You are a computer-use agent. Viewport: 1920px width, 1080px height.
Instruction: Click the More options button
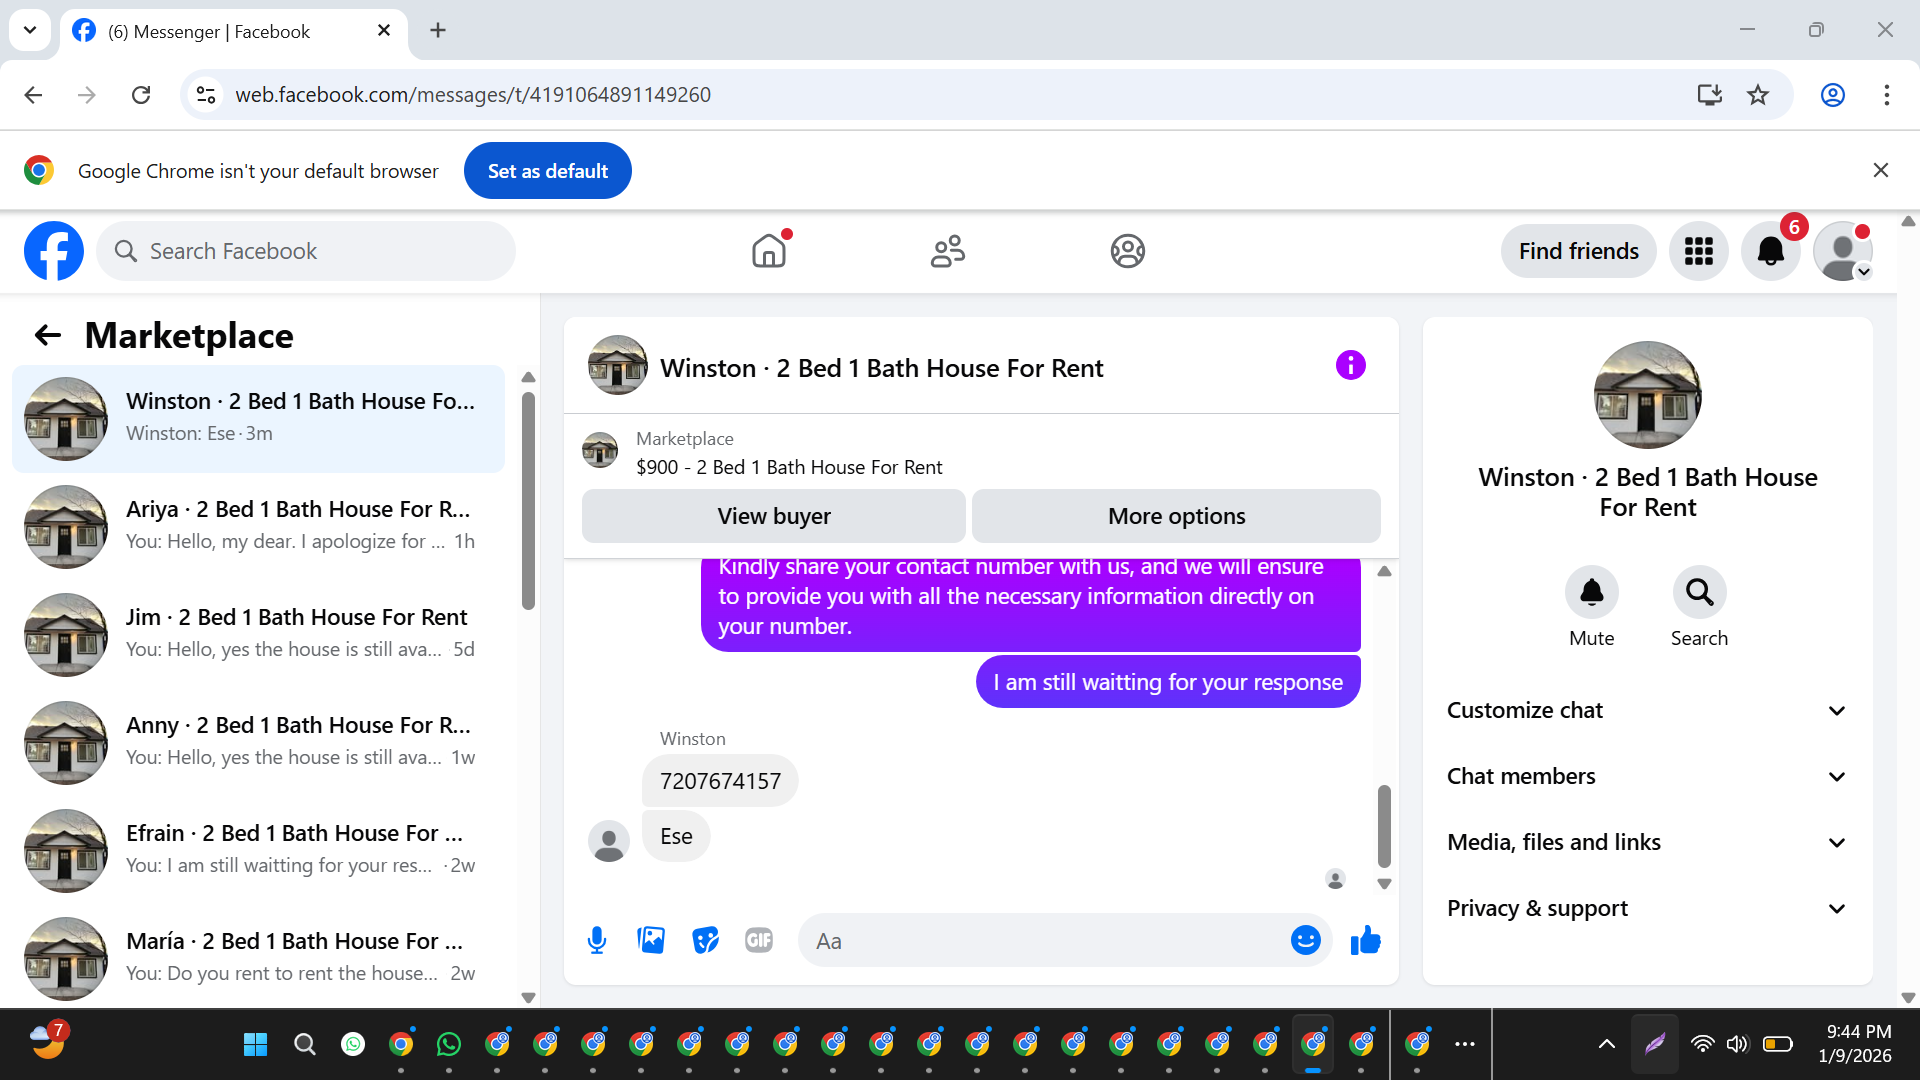tap(1176, 516)
